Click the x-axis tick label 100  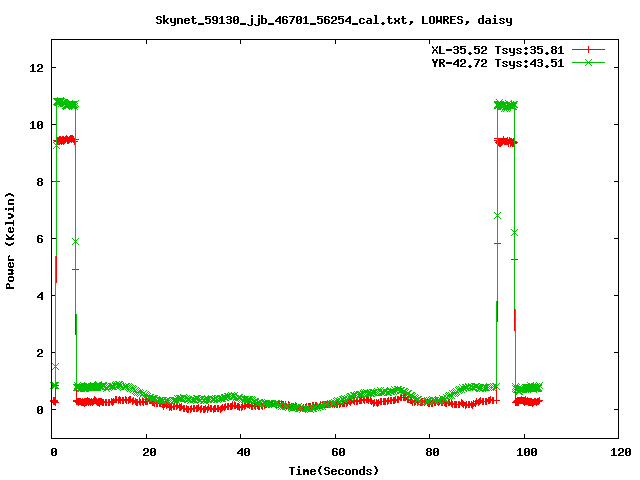[x=527, y=452]
